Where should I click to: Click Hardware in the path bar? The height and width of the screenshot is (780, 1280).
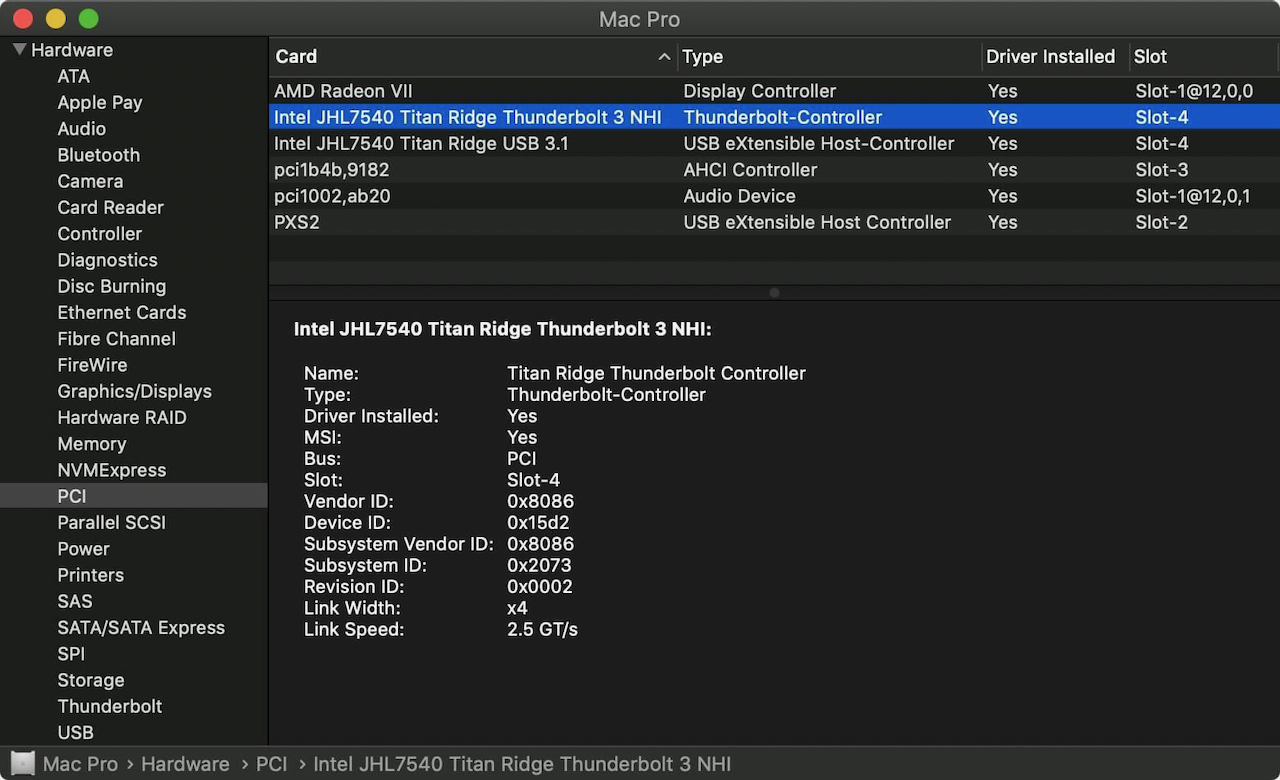[x=185, y=764]
